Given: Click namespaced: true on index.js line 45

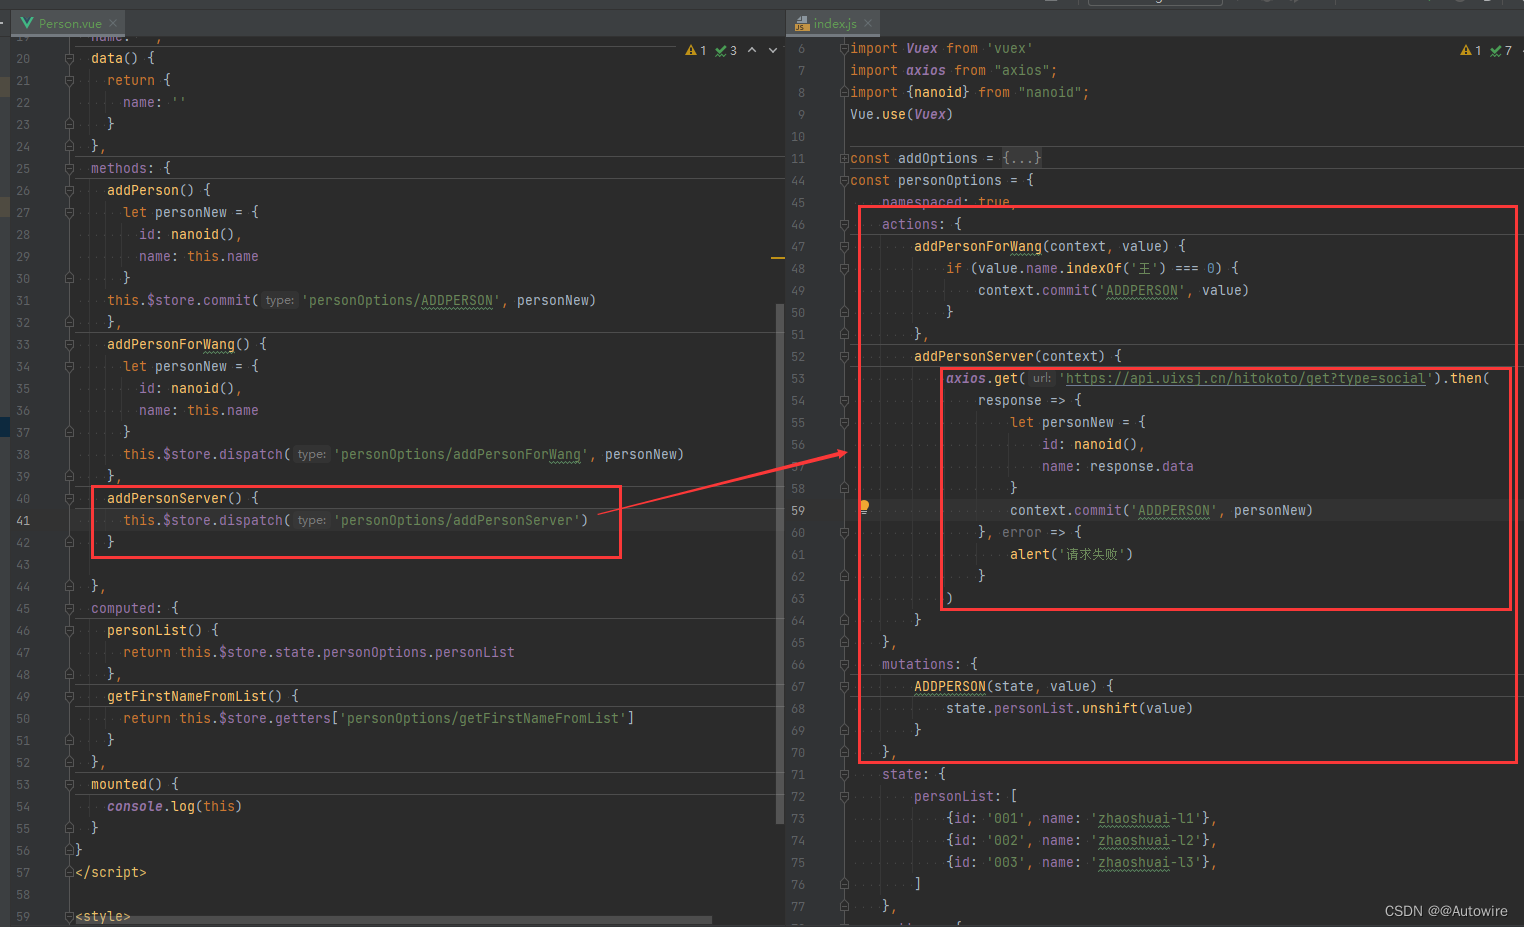Looking at the screenshot, I should [x=946, y=202].
